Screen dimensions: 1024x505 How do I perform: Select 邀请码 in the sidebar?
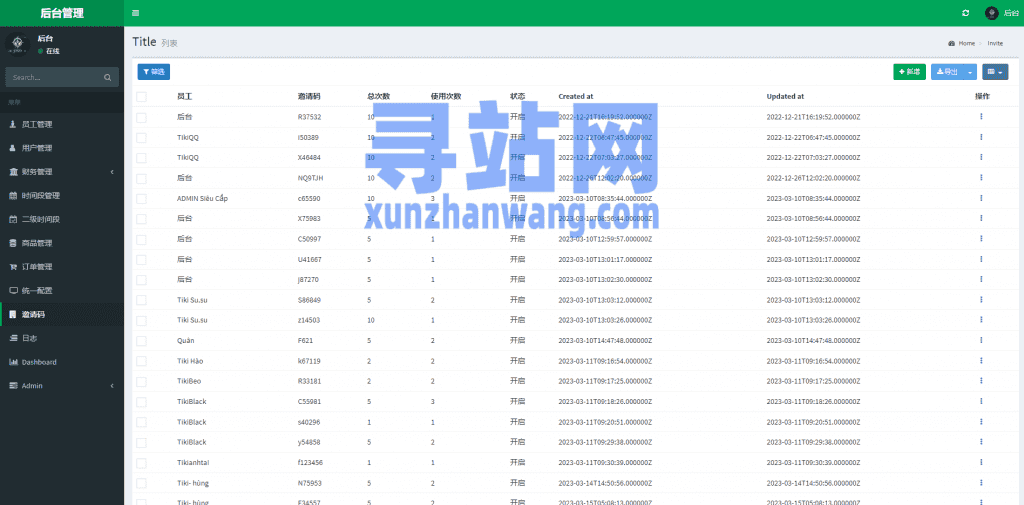[x=62, y=314]
